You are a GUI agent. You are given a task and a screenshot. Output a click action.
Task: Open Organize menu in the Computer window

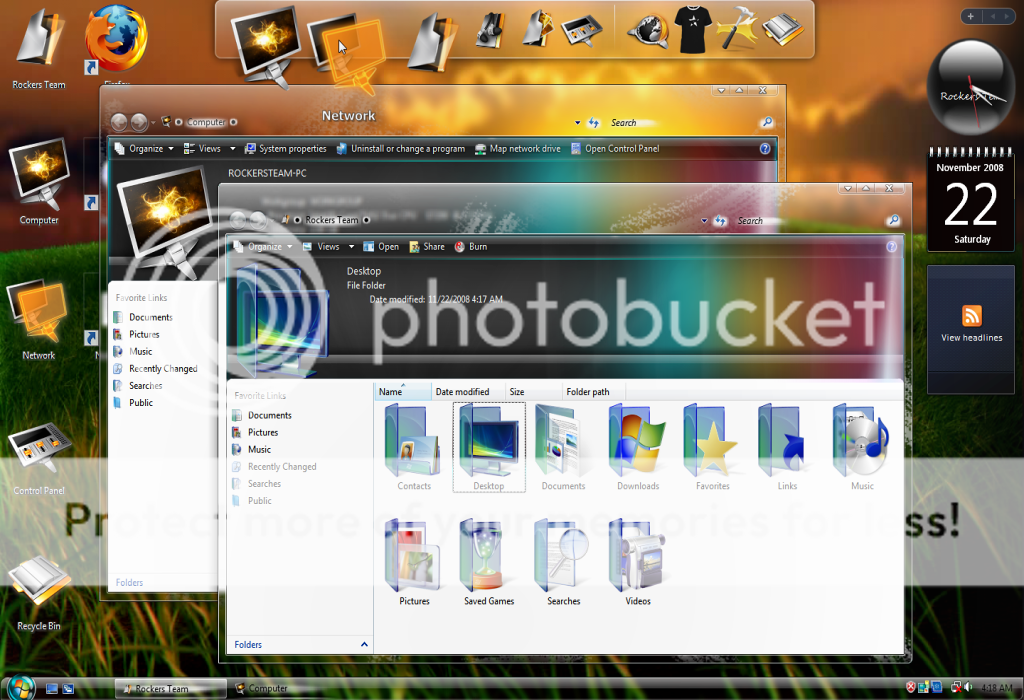click(144, 149)
